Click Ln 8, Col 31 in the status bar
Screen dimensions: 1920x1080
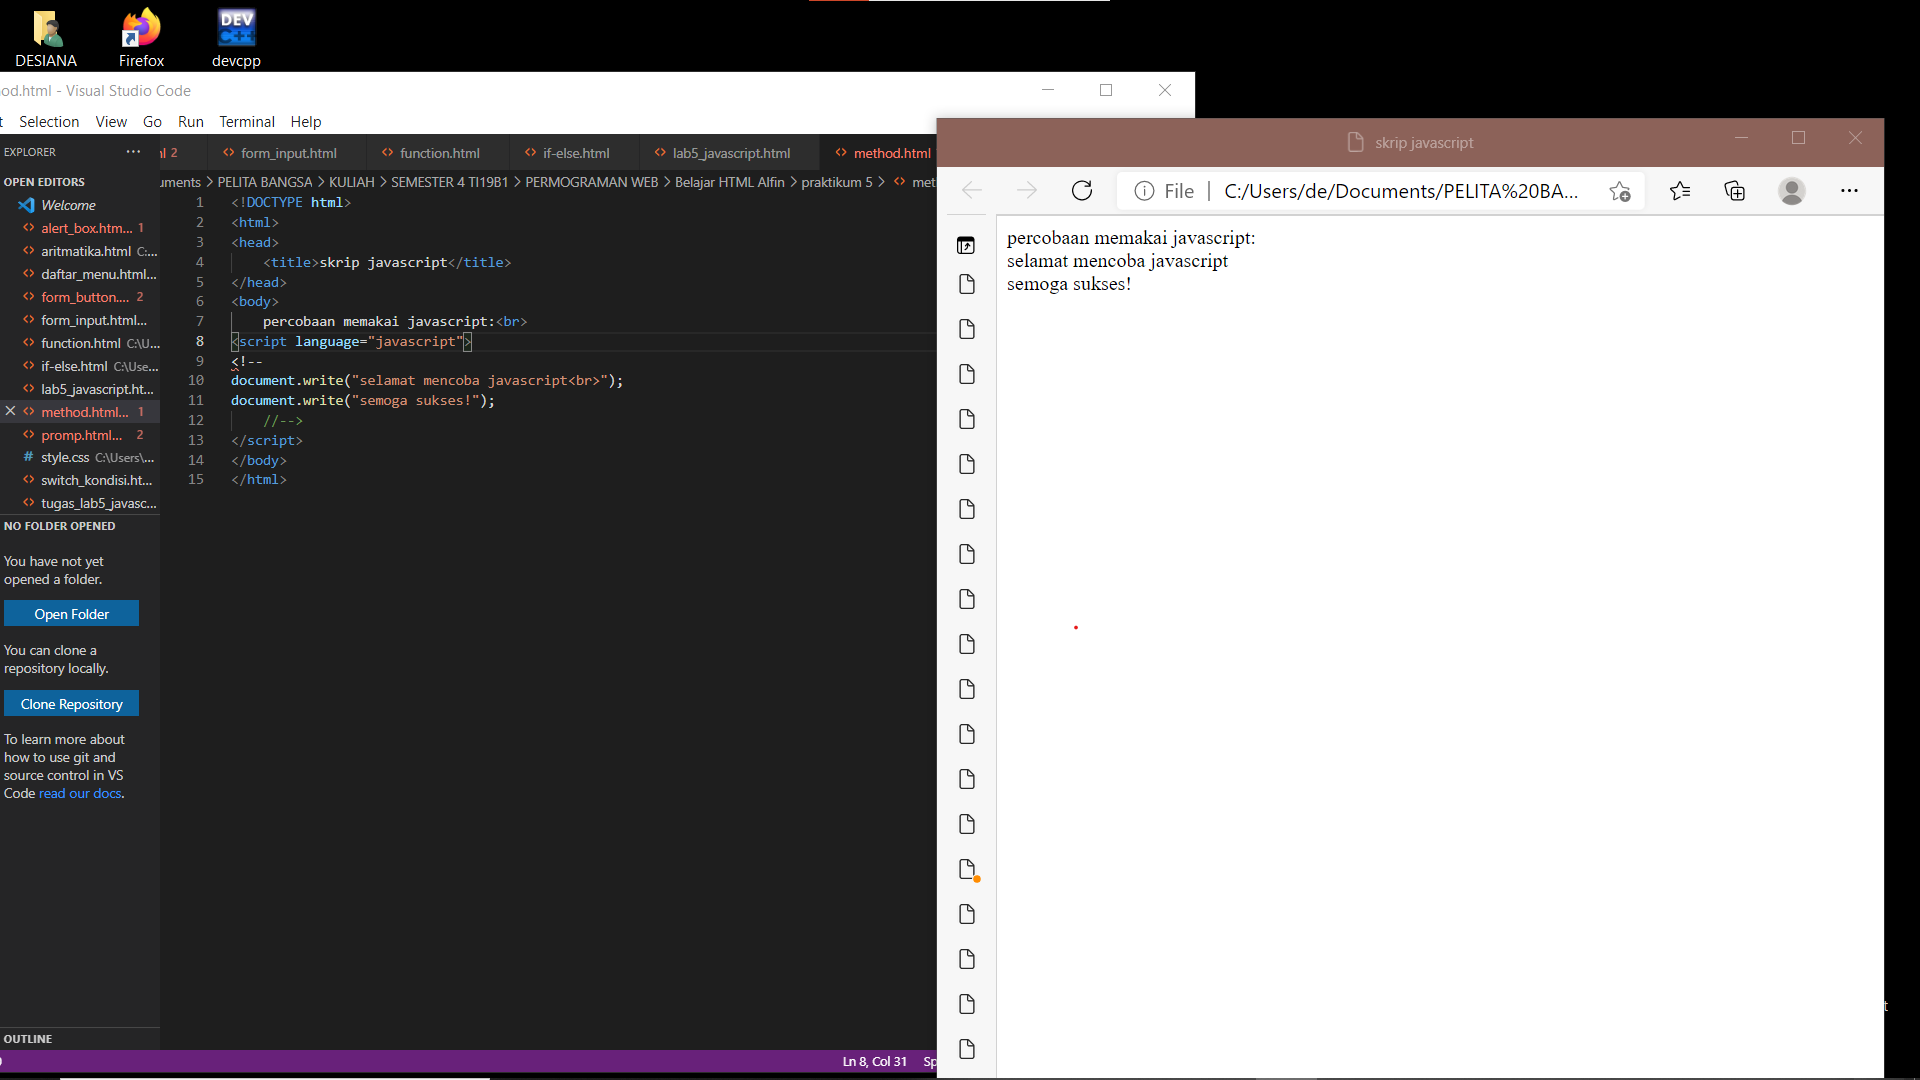click(x=873, y=1062)
